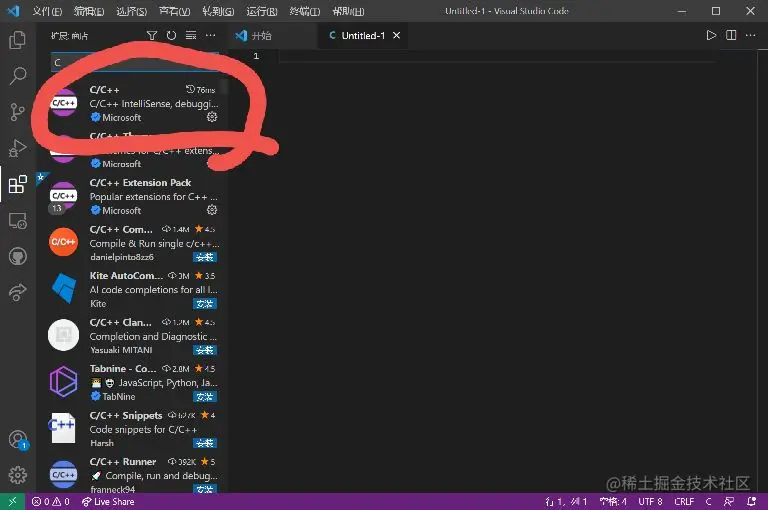Open the Go menu (转到)
768x510 pixels.
click(218, 11)
